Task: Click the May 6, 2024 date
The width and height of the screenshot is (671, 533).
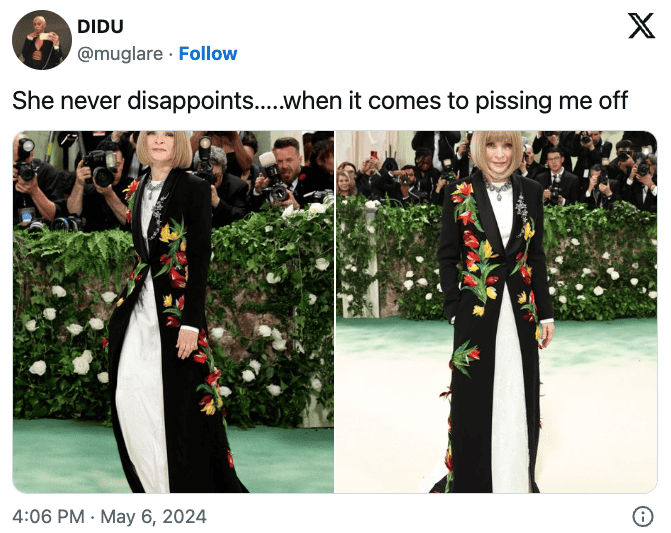Action: coord(153,516)
